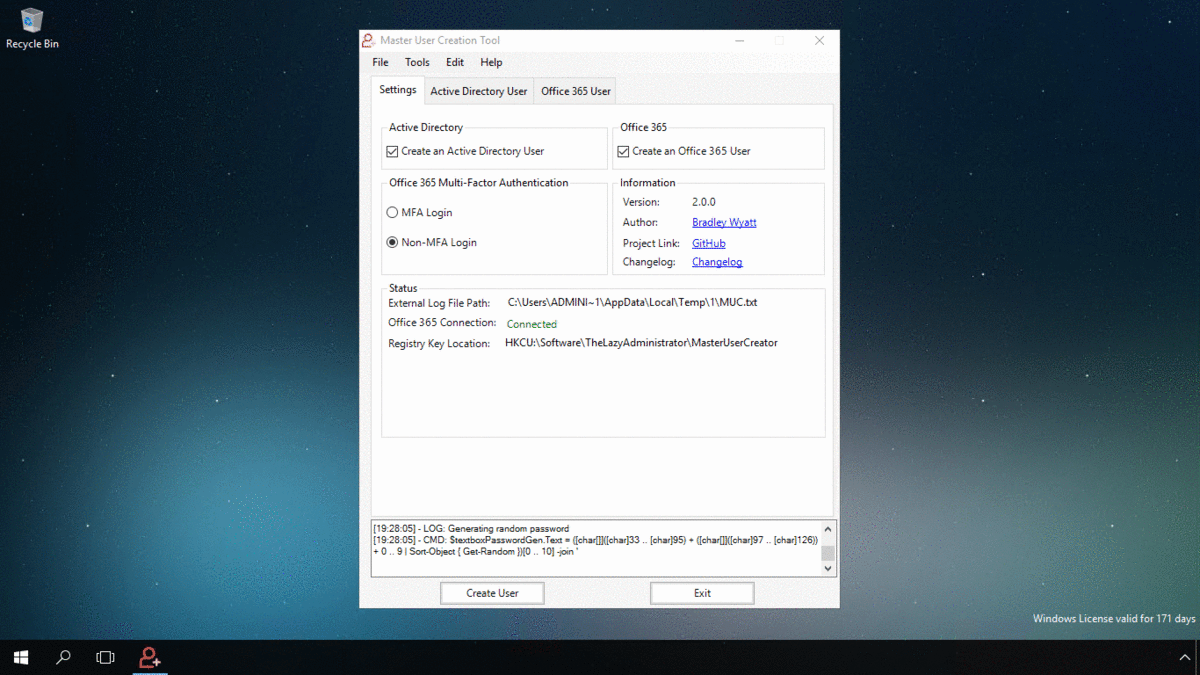Click the Registry Key Location label

coord(439,344)
